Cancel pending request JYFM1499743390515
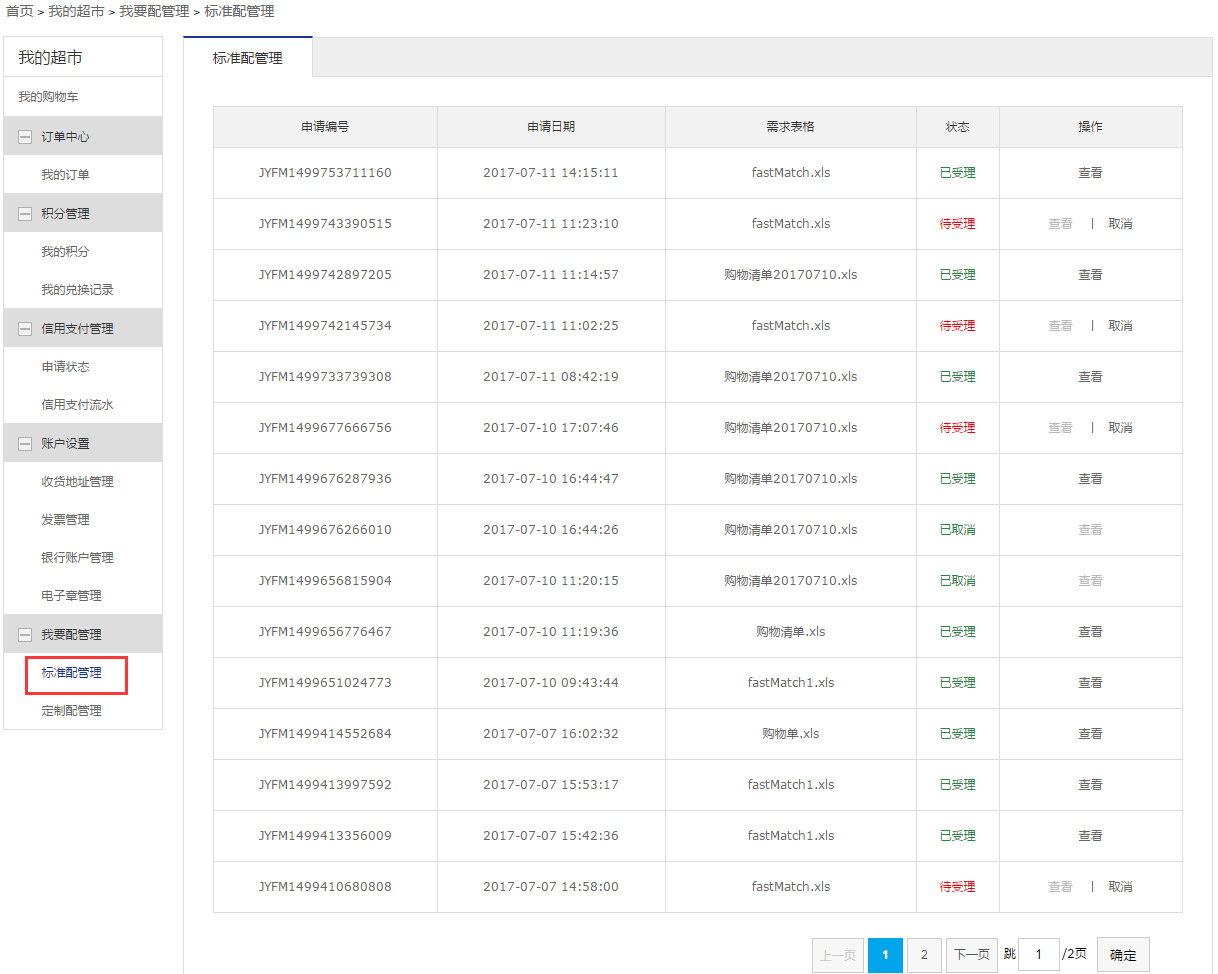This screenshot has height=974, width=1218. click(x=1120, y=224)
